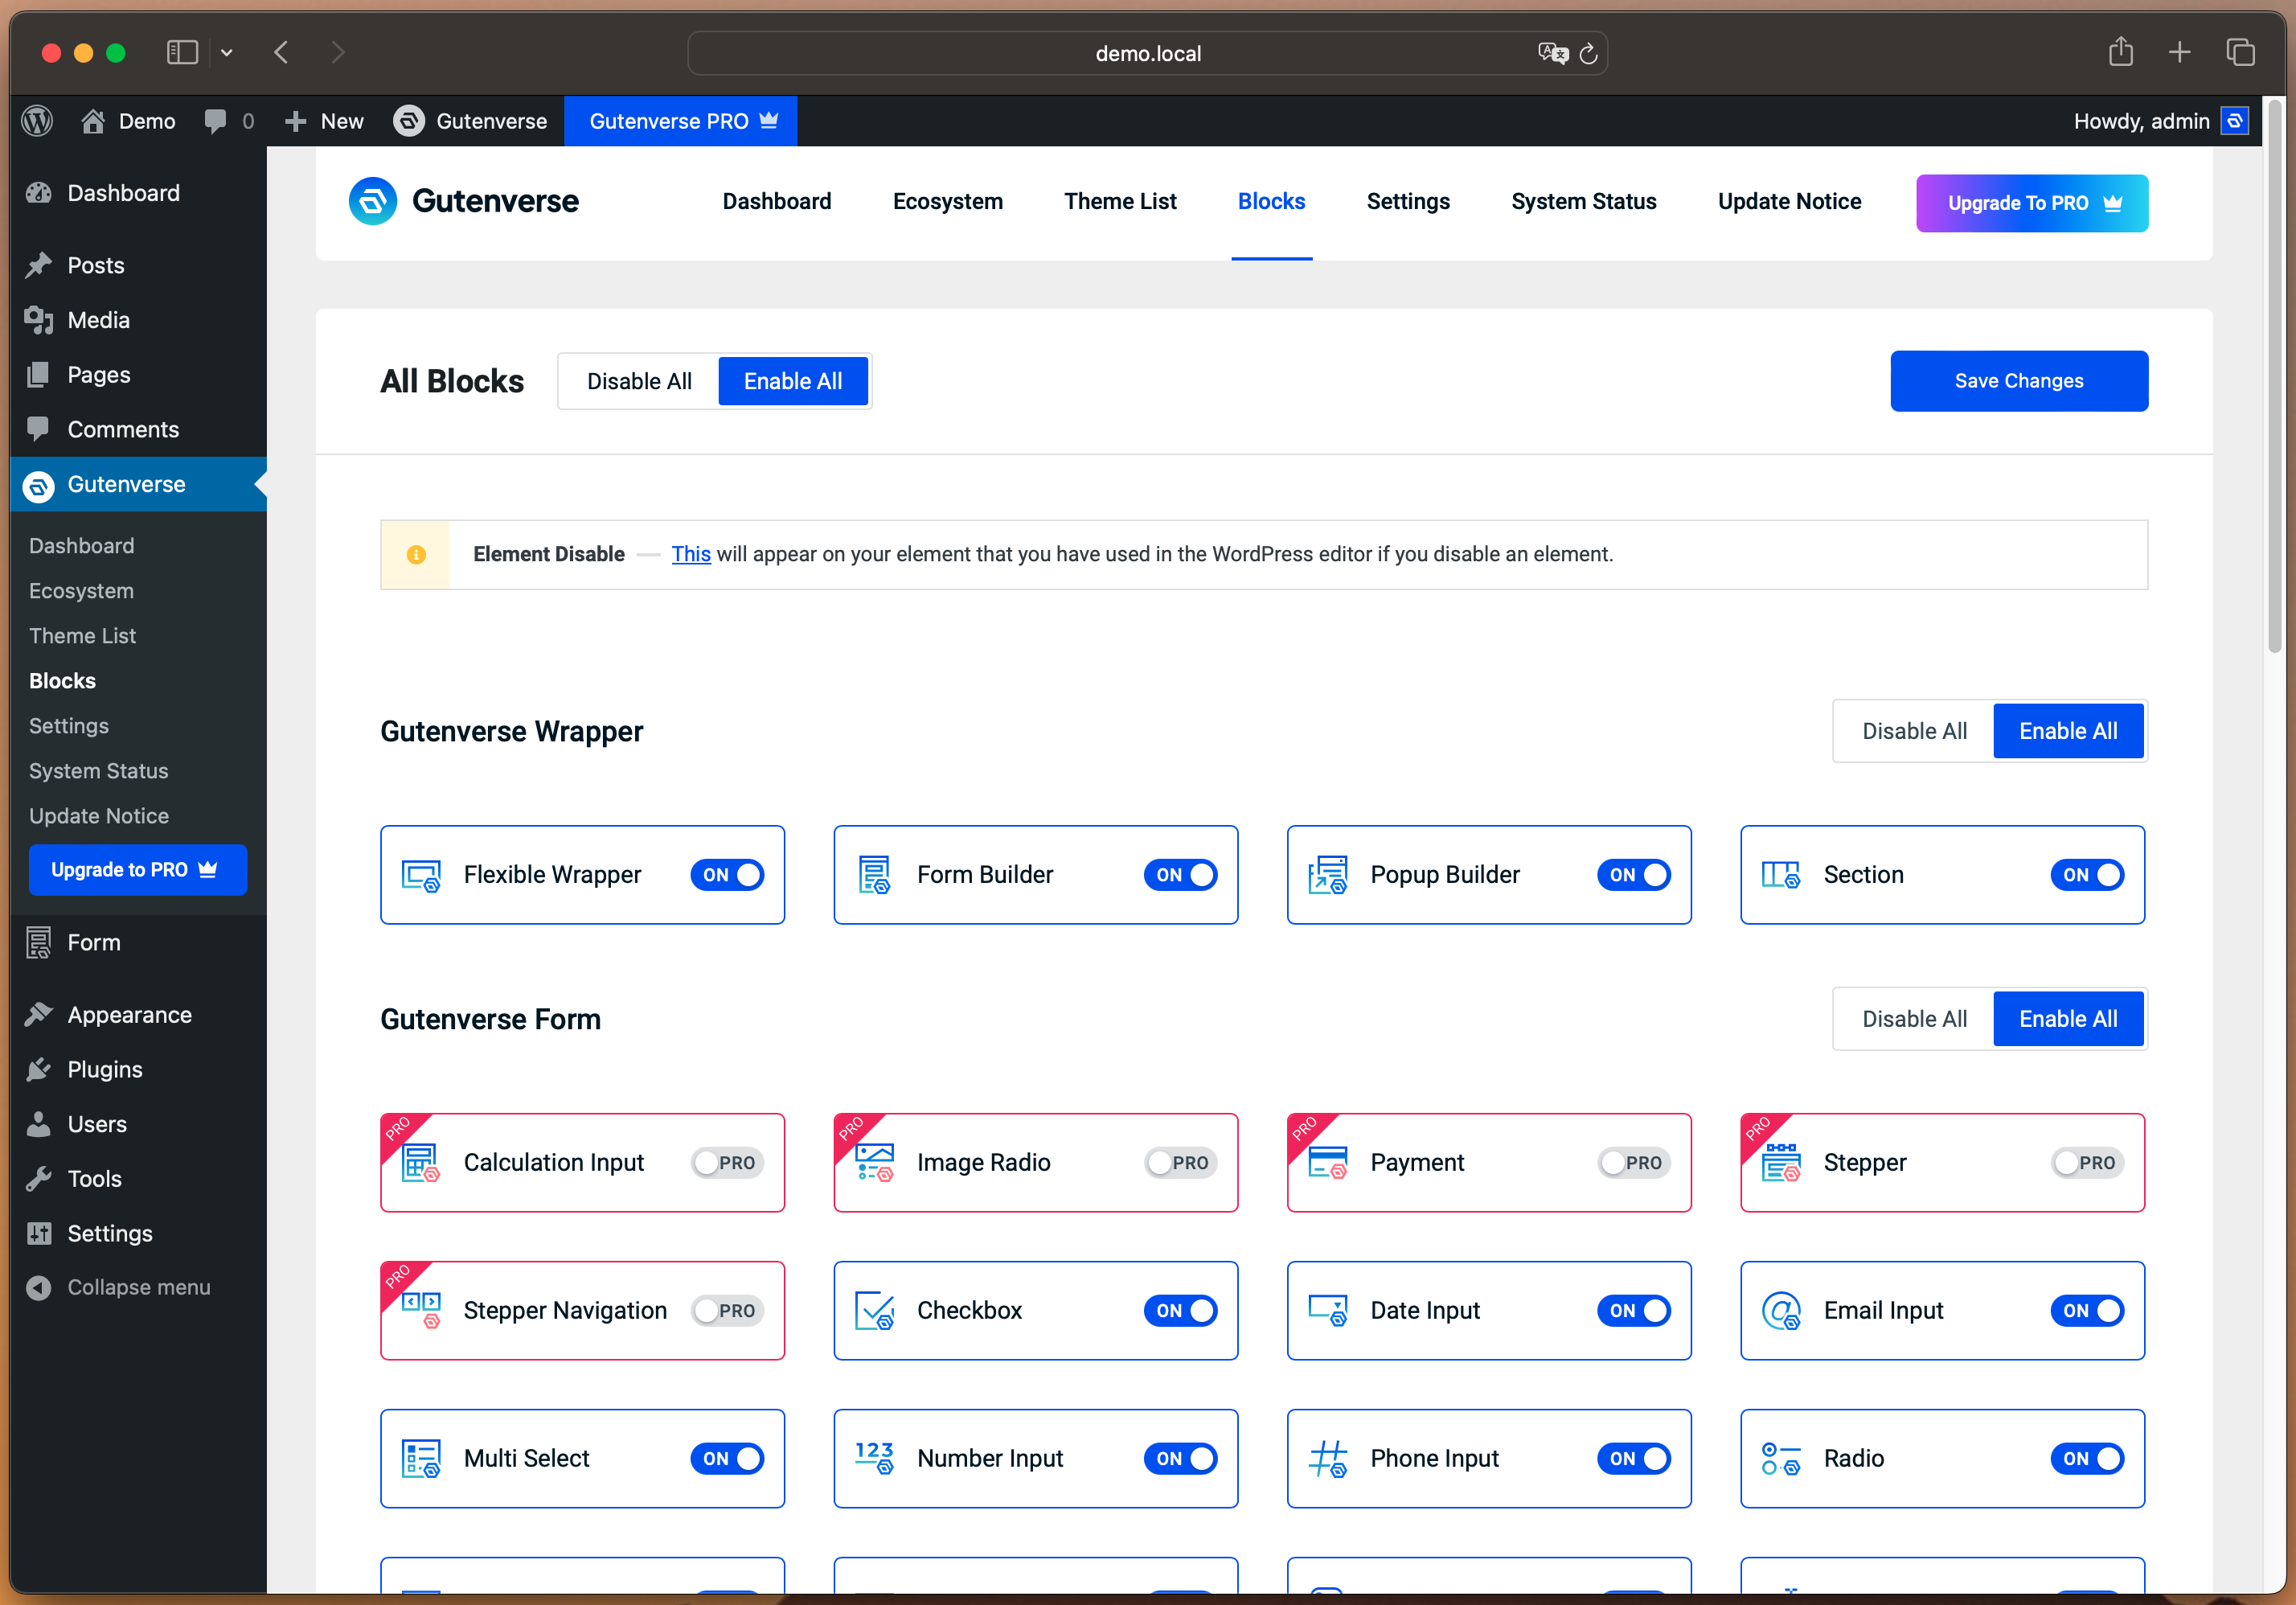
Task: Click the Safari share icon
Action: 2120,52
